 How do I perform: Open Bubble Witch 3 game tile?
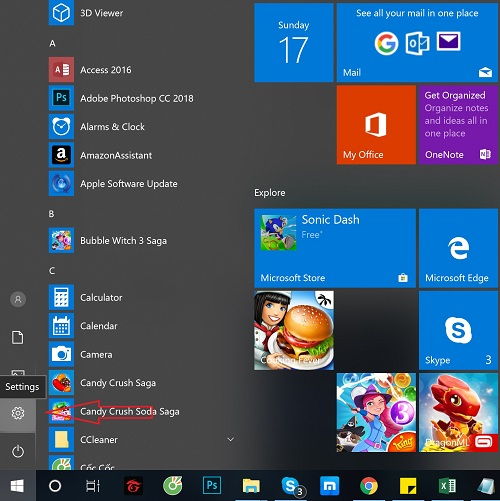click(x=376, y=413)
